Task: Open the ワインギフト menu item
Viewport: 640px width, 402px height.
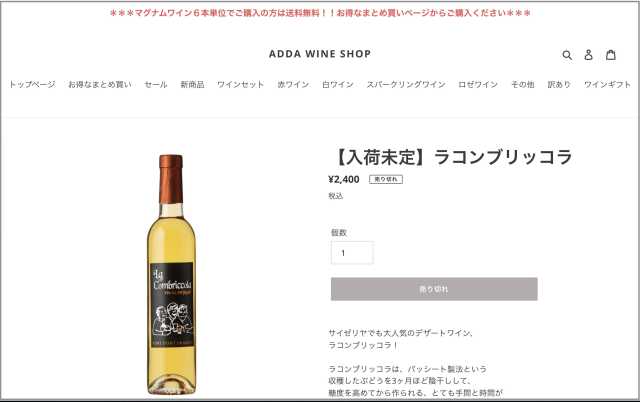Action: click(x=607, y=84)
